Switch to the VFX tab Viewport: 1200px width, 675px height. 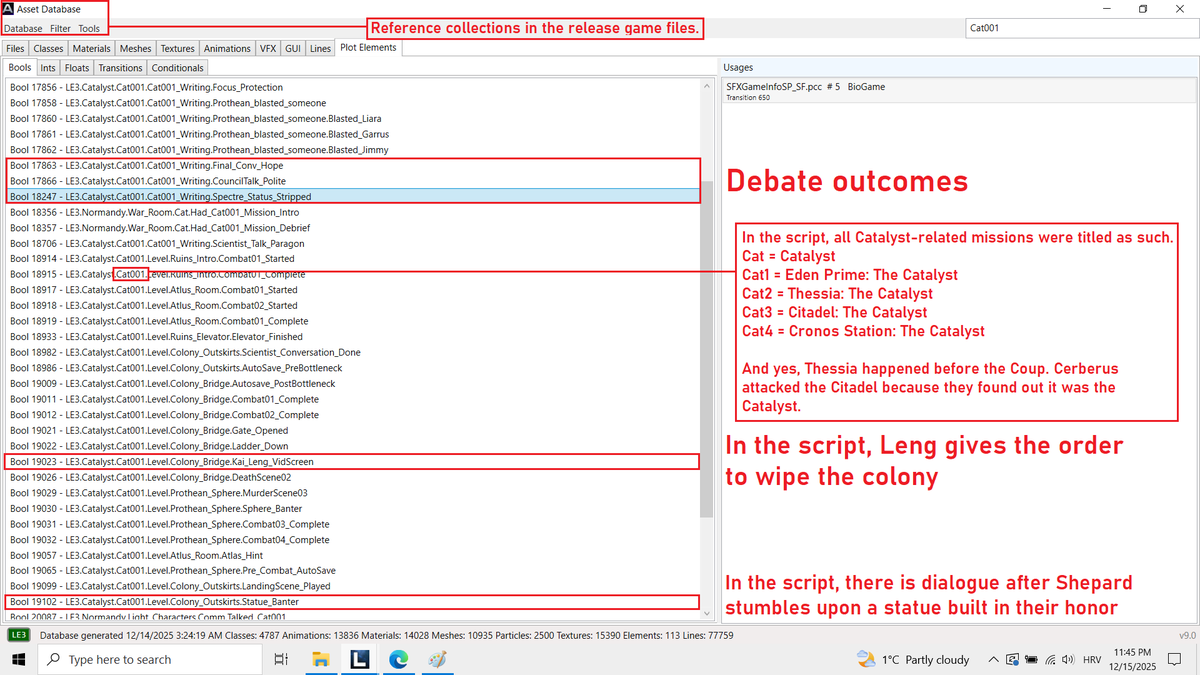click(x=268, y=48)
